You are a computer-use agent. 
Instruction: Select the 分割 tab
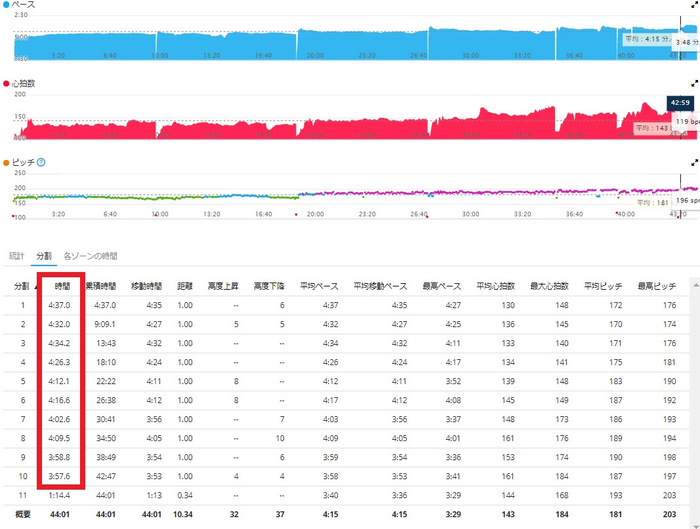pyautogui.click(x=44, y=256)
